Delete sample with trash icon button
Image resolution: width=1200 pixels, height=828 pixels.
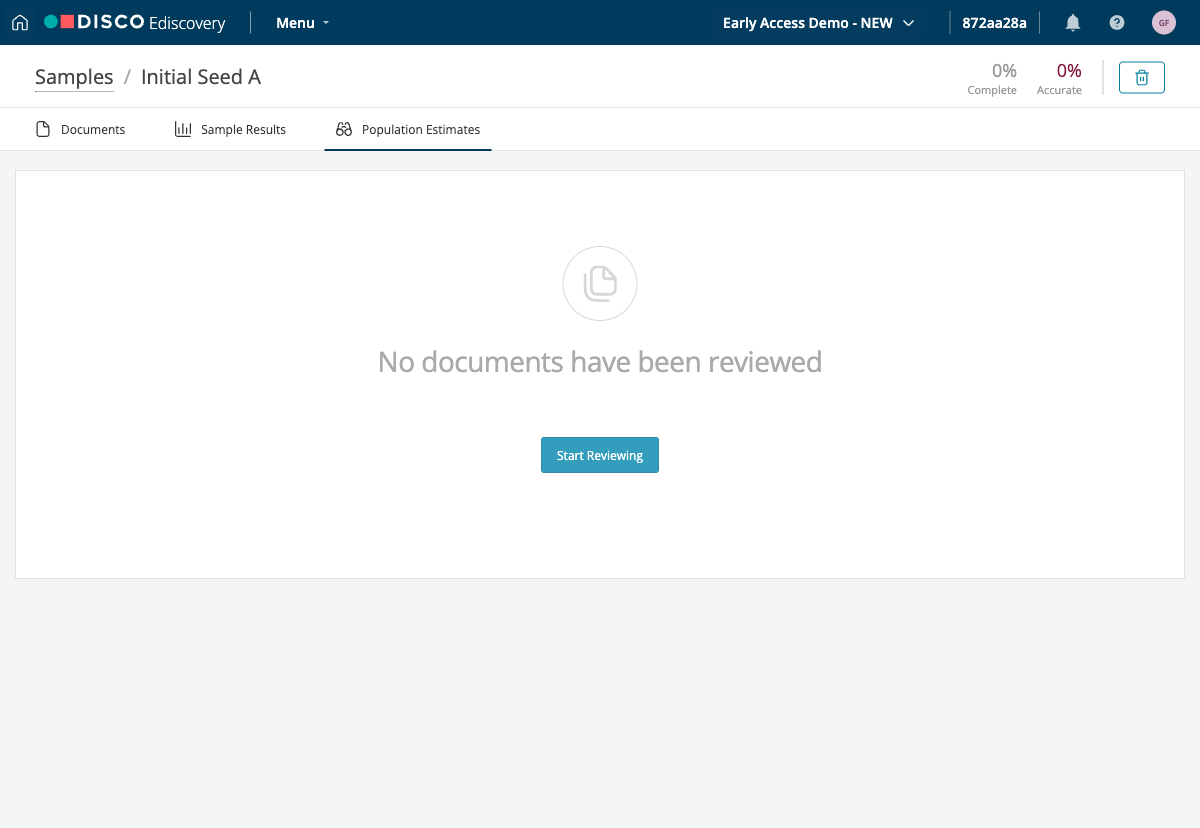coord(1142,77)
